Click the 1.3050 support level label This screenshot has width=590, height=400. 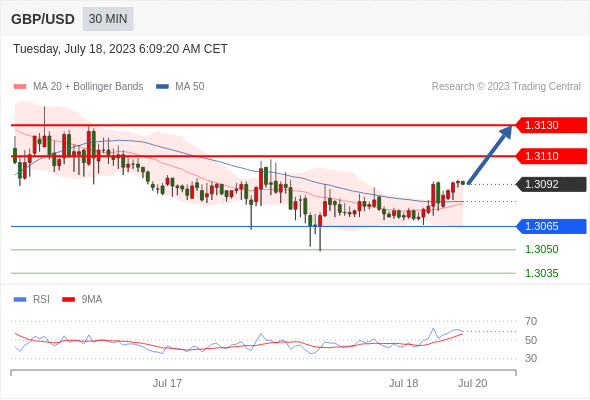coord(541,249)
